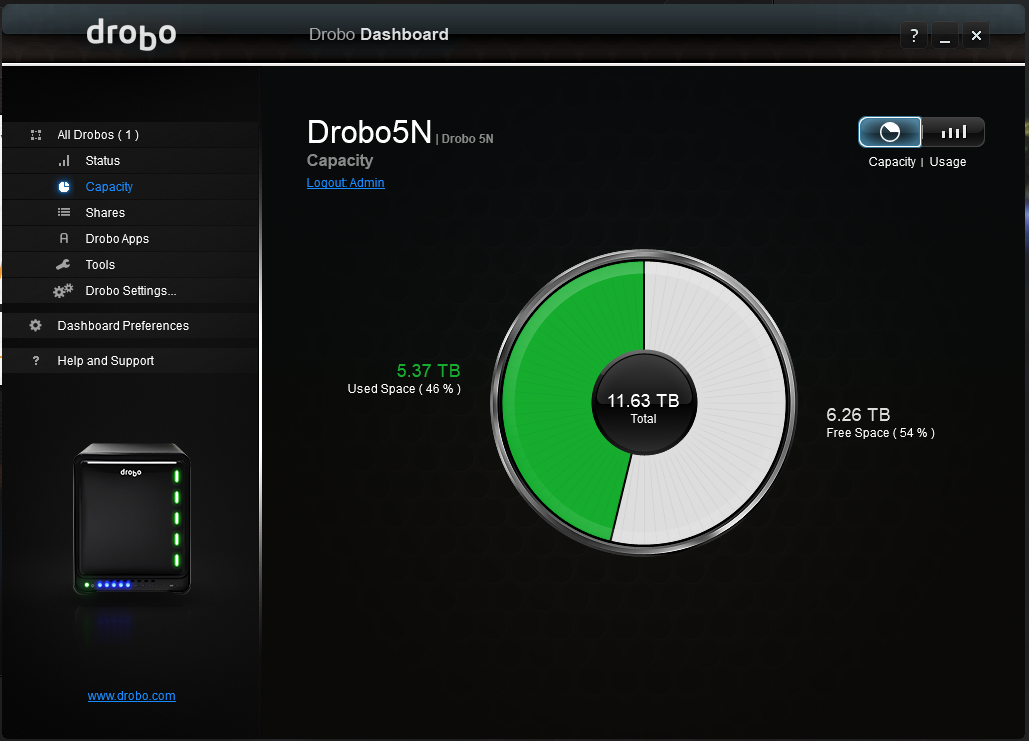The height and width of the screenshot is (741, 1029).
Task: Switch to the Usage bar view toggle
Action: (x=953, y=133)
